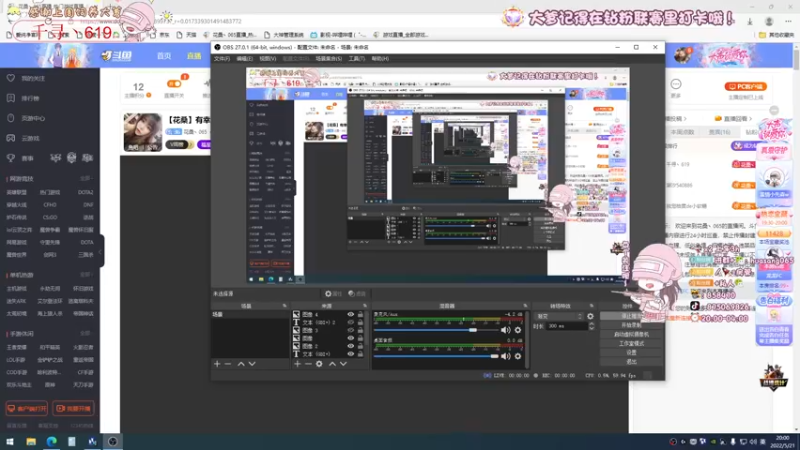This screenshot has width=800, height=450.
Task: Lock the 图像 3 source
Action: pyautogui.click(x=360, y=330)
